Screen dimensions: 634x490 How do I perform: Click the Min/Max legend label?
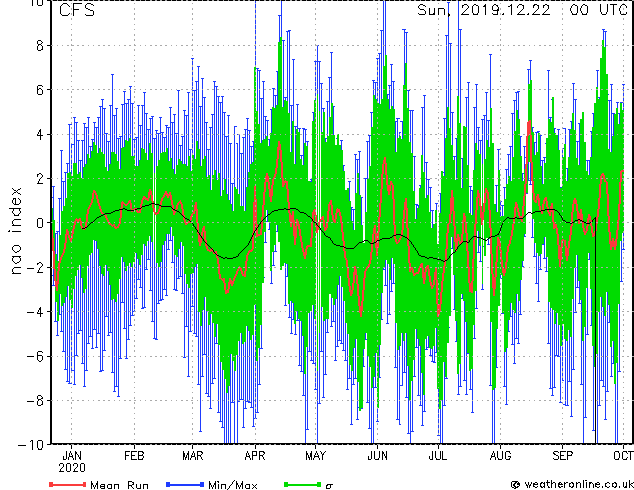(x=232, y=485)
